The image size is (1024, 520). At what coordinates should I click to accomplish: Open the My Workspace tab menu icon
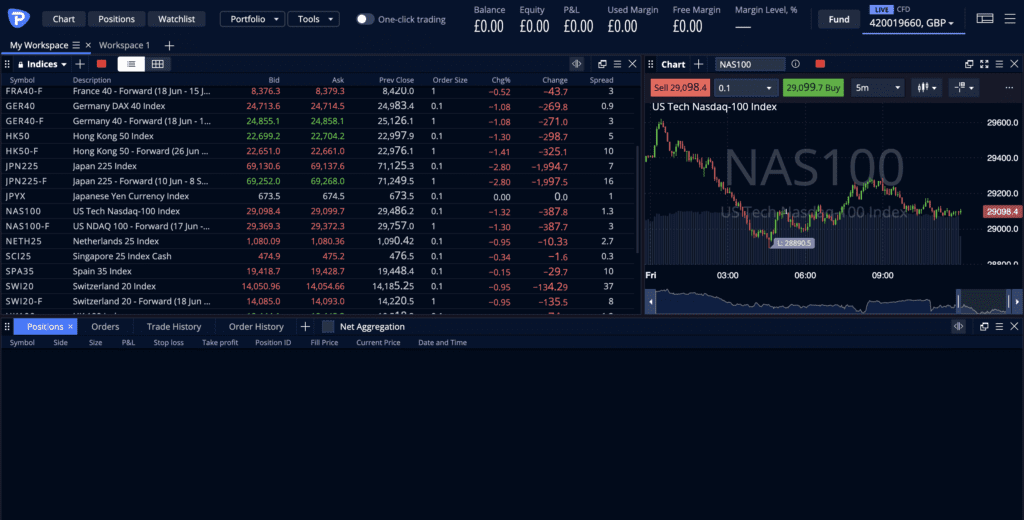tap(76, 45)
